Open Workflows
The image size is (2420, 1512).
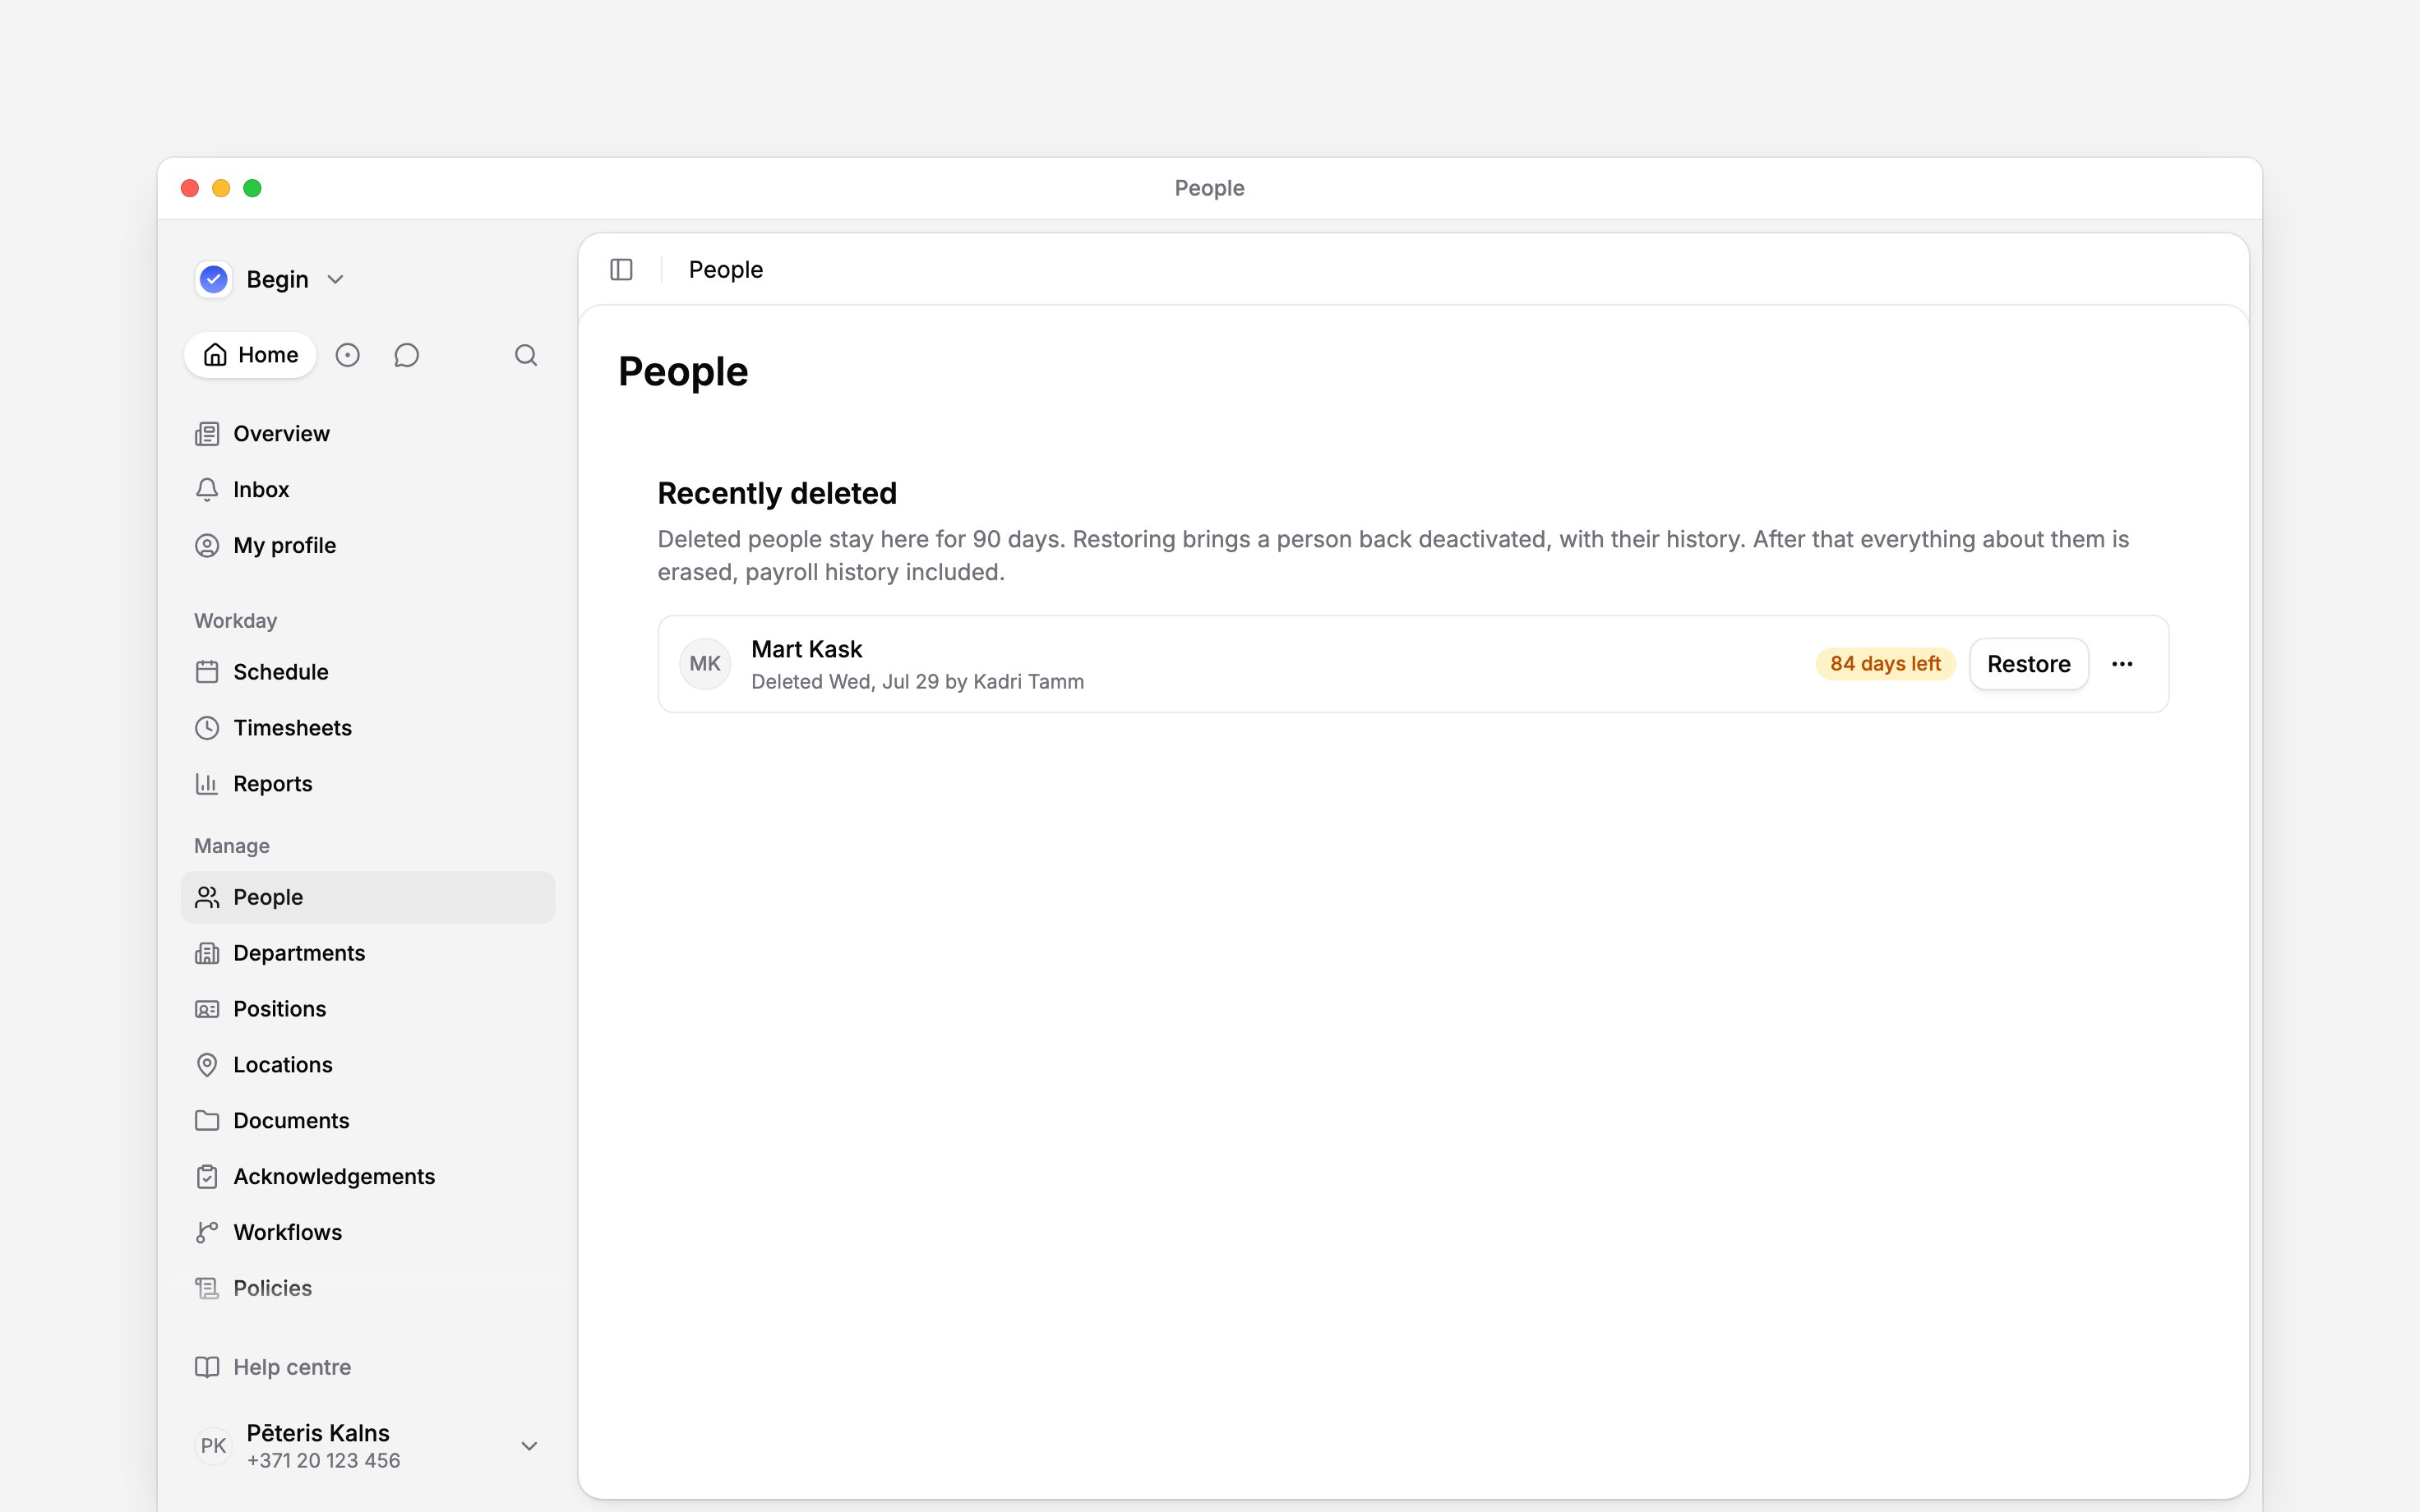[368, 1233]
